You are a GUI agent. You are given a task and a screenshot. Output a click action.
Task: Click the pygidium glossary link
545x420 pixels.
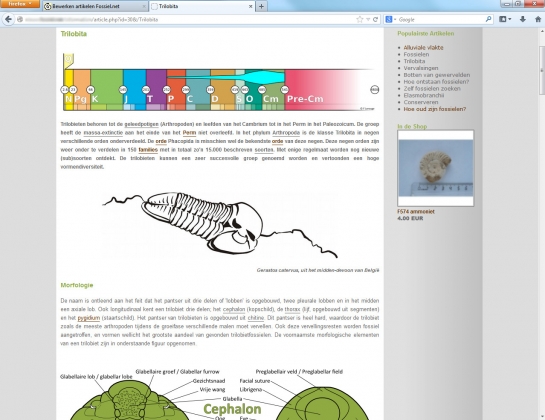89,318
